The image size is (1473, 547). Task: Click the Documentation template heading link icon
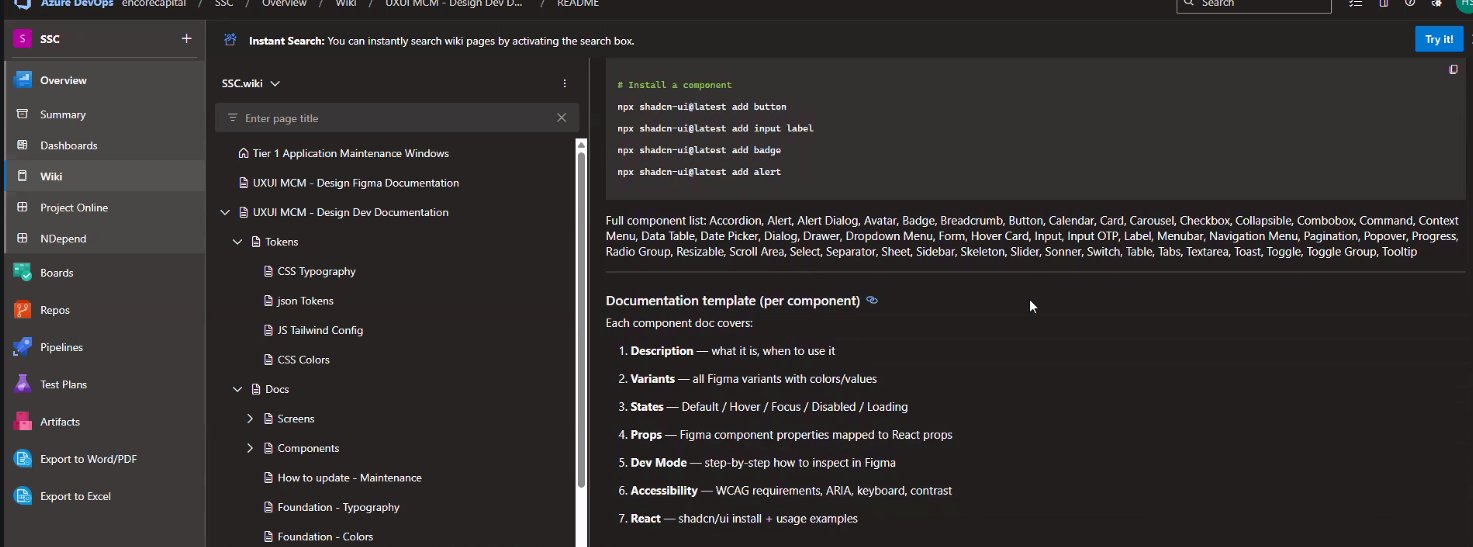pos(872,300)
